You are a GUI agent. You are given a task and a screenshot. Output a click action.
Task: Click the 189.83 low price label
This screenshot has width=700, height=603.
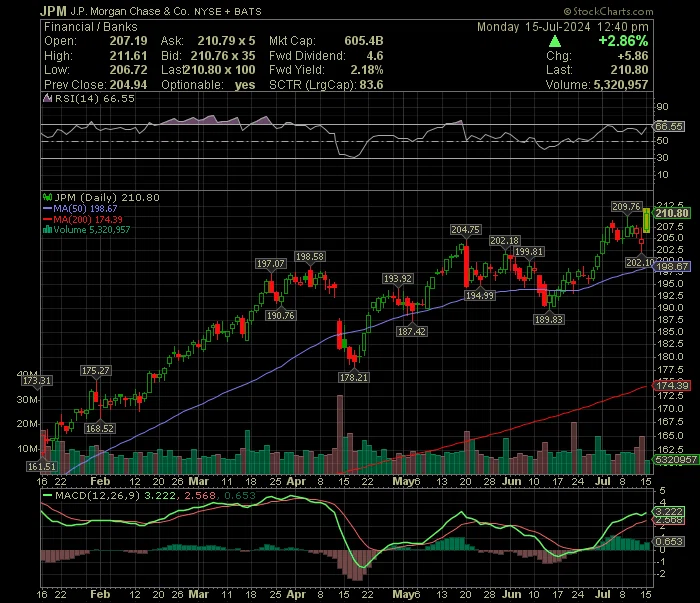tap(549, 320)
